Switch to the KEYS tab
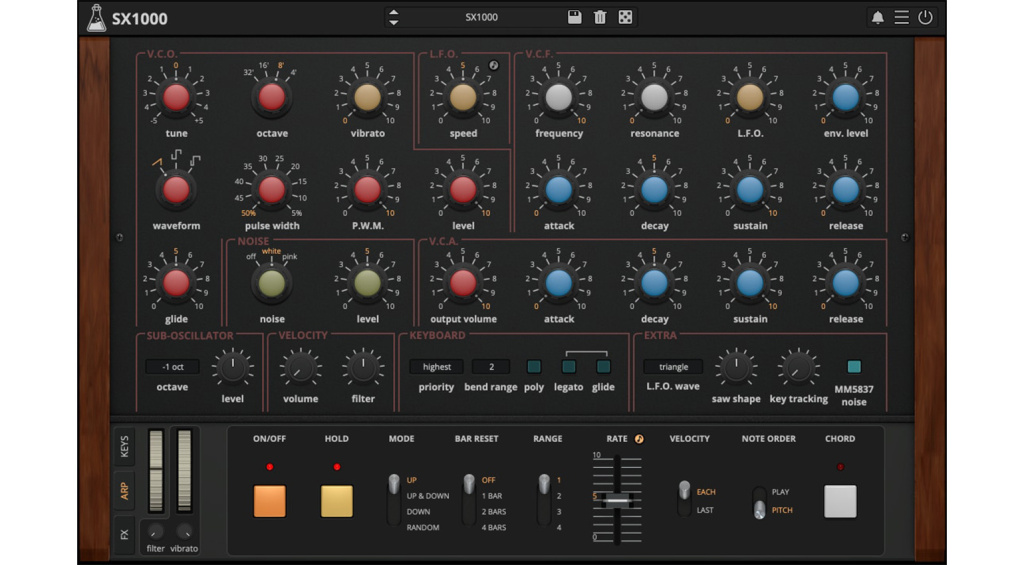This screenshot has width=1024, height=565. pyautogui.click(x=124, y=447)
